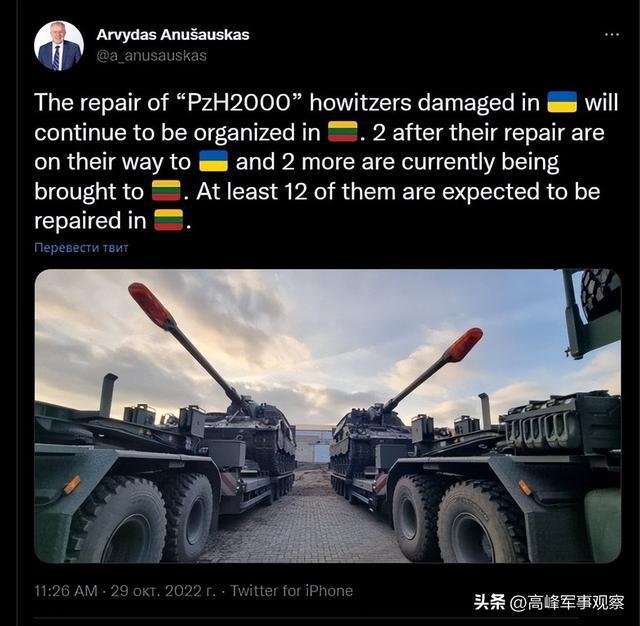The height and width of the screenshot is (626, 640).
Task: Click Lithuanian flag emoji after "brought to"
Action: [166, 191]
